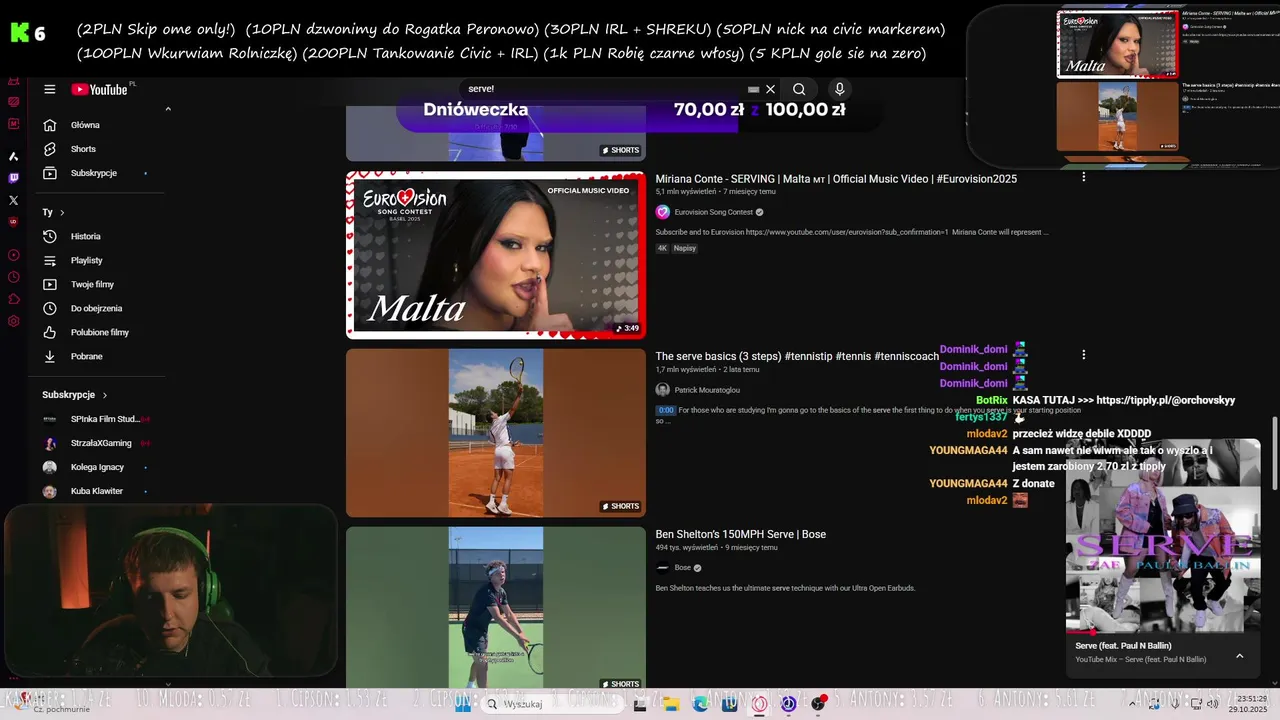The width and height of the screenshot is (1280, 720).
Task: Open Subskrypcje in main sidebar menu
Action: click(x=94, y=173)
